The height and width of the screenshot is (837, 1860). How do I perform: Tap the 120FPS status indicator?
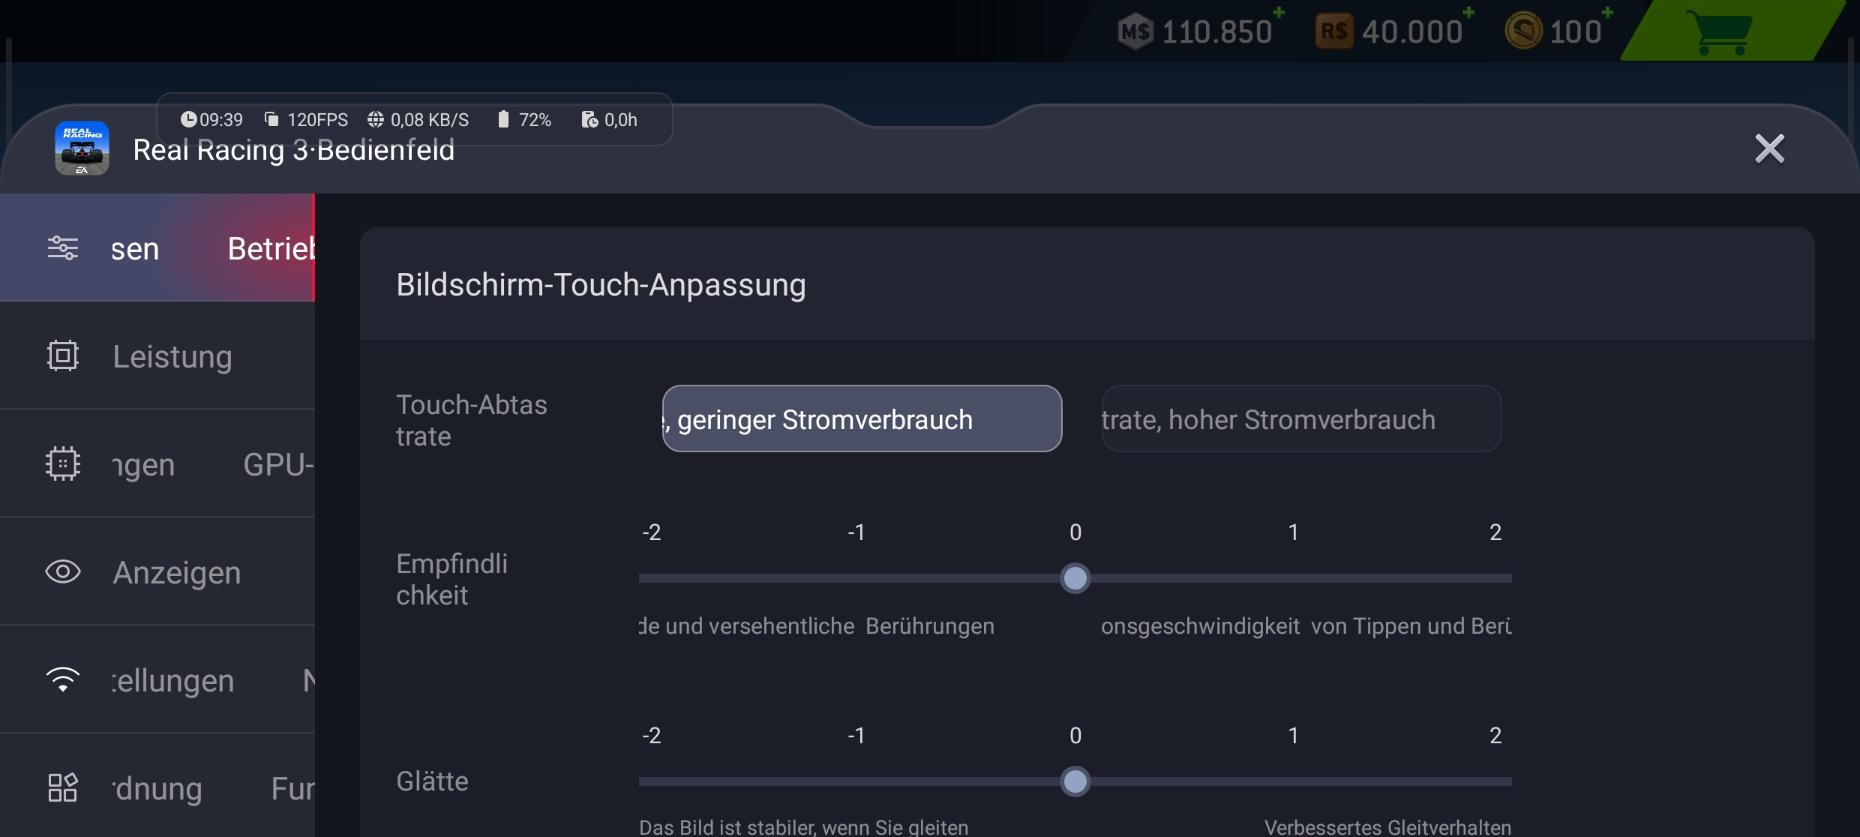(306, 120)
